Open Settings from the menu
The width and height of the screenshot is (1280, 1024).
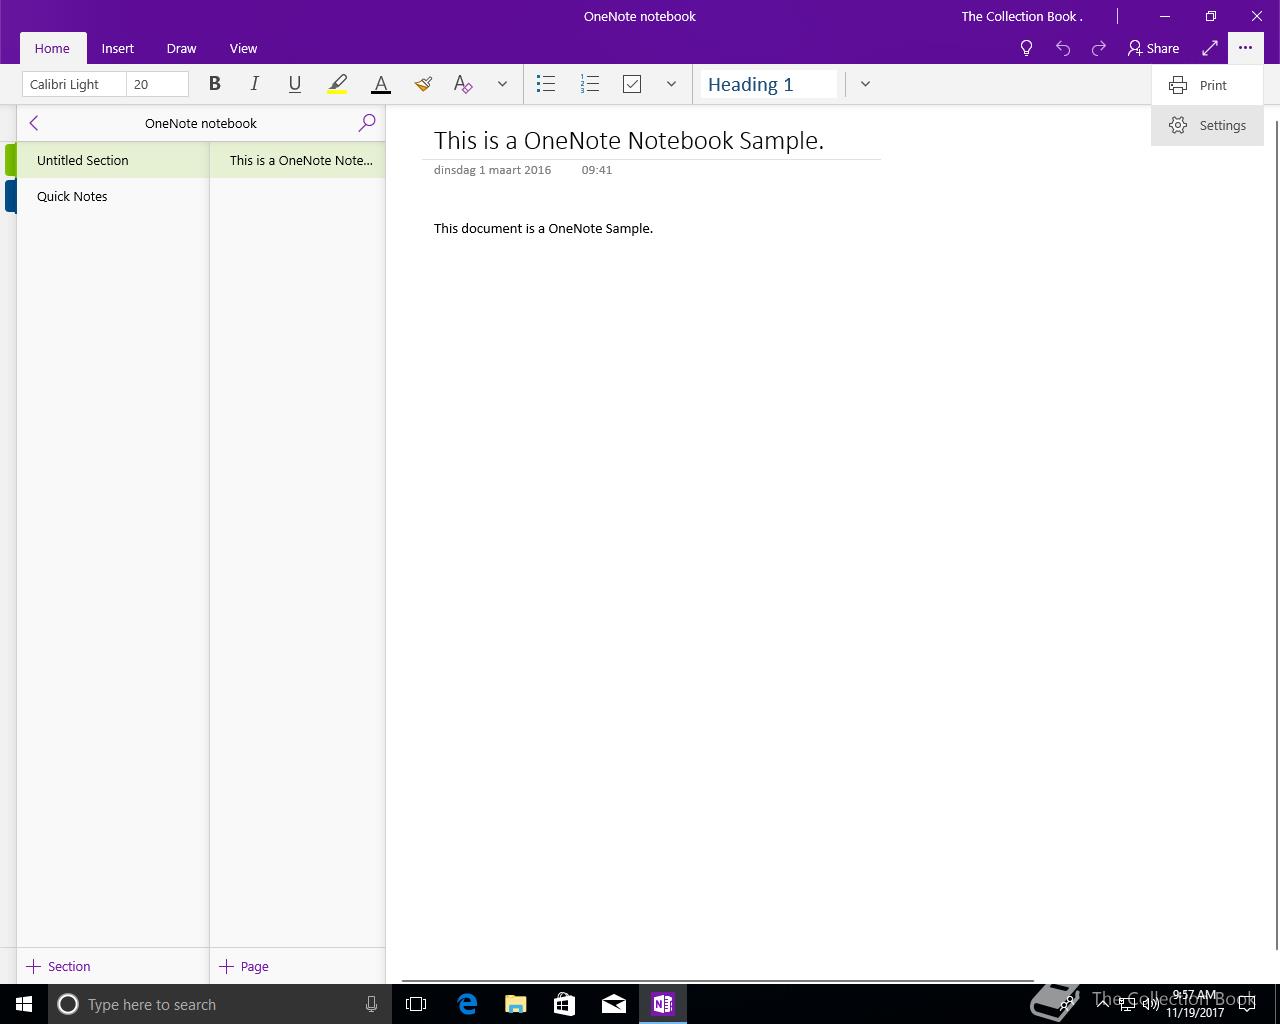point(1207,125)
